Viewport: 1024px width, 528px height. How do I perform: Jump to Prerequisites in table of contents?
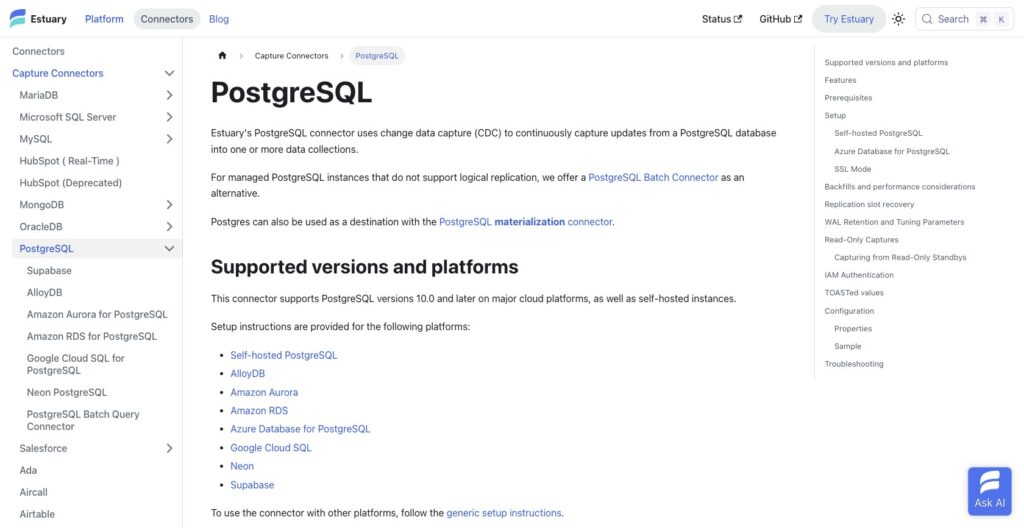848,98
